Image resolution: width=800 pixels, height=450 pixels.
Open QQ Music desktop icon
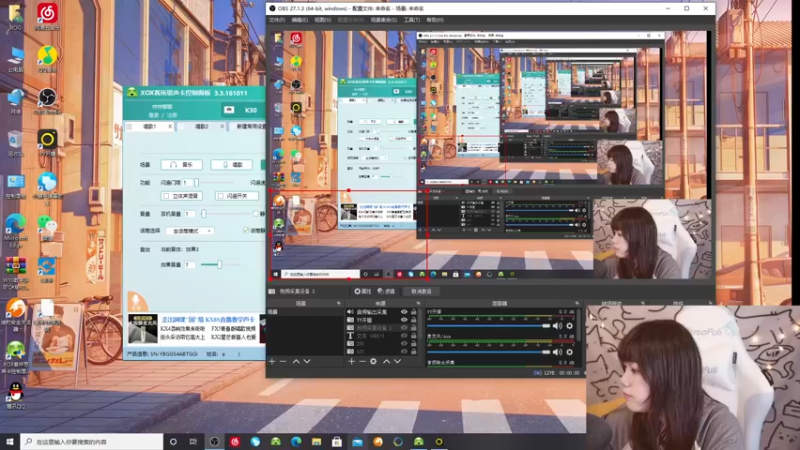click(47, 58)
